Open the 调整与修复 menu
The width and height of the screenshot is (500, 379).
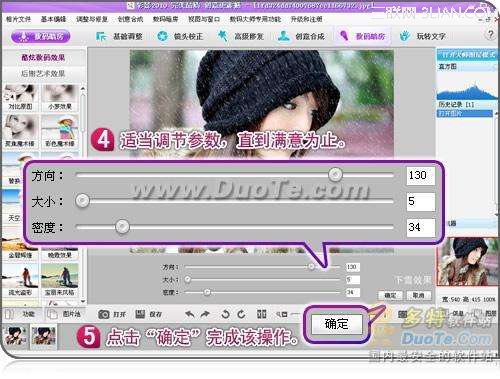[x=92, y=19]
